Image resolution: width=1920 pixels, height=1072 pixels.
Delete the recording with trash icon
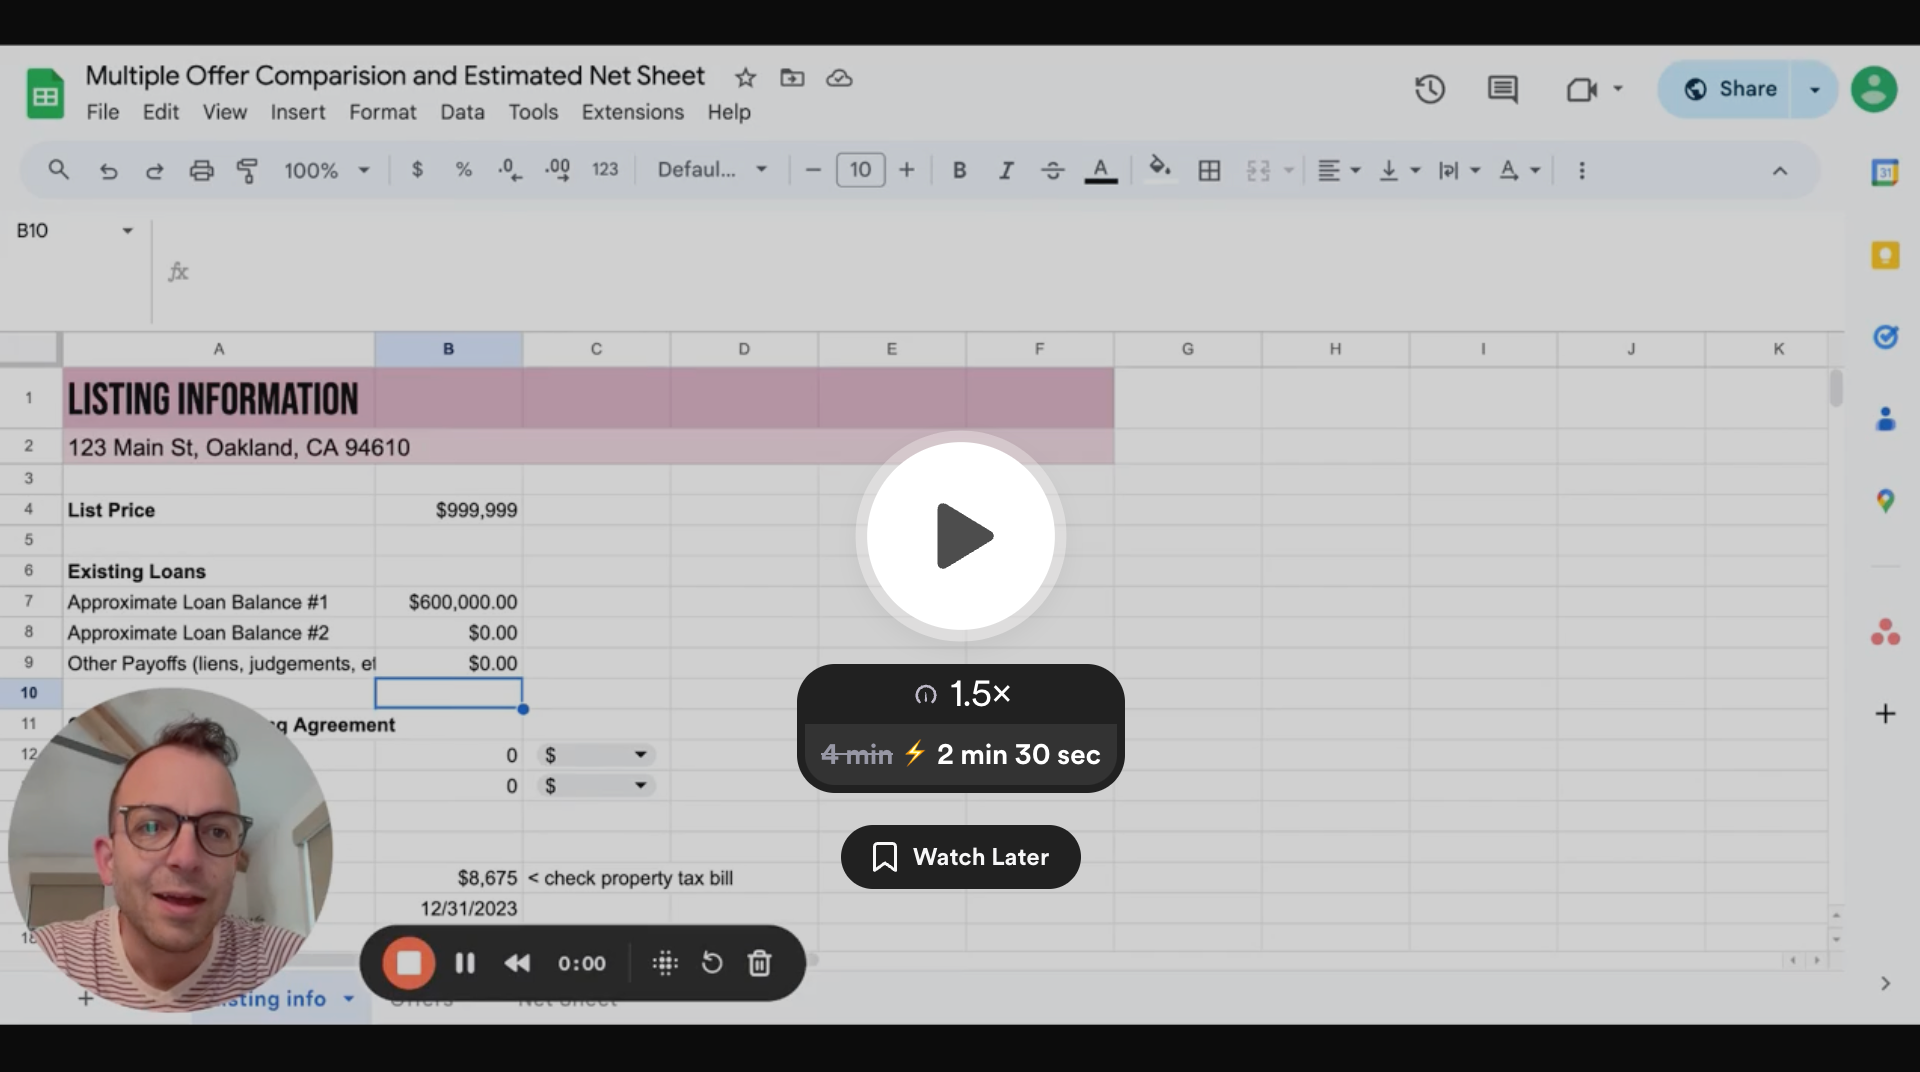(x=759, y=963)
